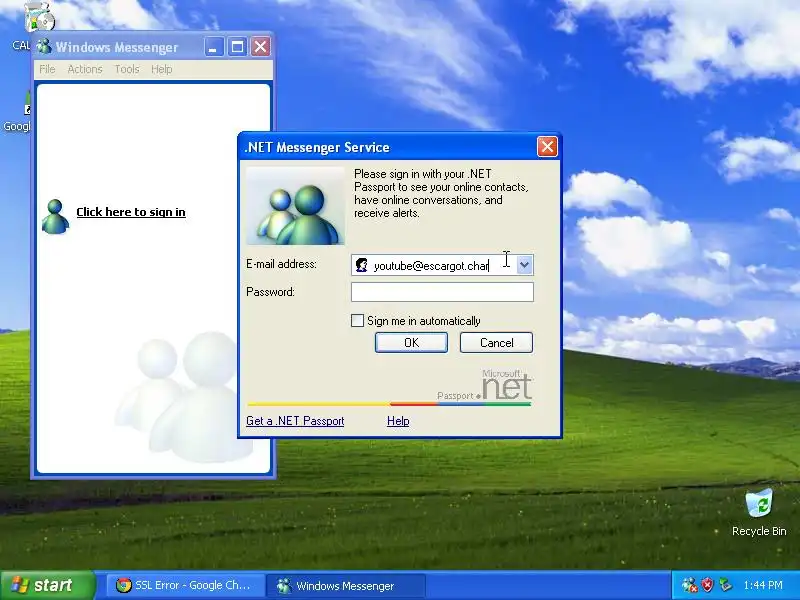Image resolution: width=800 pixels, height=600 pixels.
Task: Click the red security shield tray icon
Action: click(x=707, y=585)
